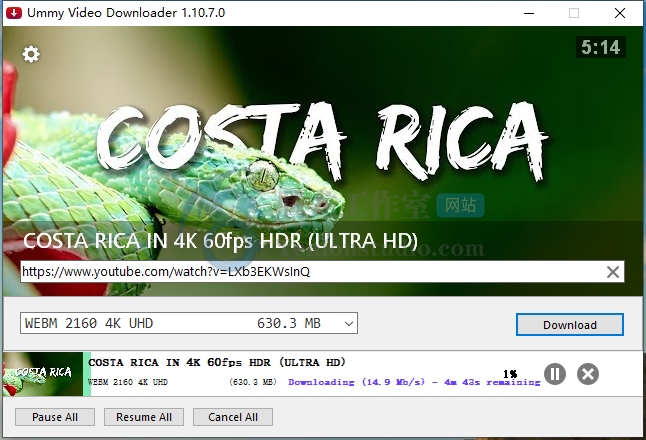Click the 1% progress indicator
Screen dimensions: 646x440
coord(510,374)
